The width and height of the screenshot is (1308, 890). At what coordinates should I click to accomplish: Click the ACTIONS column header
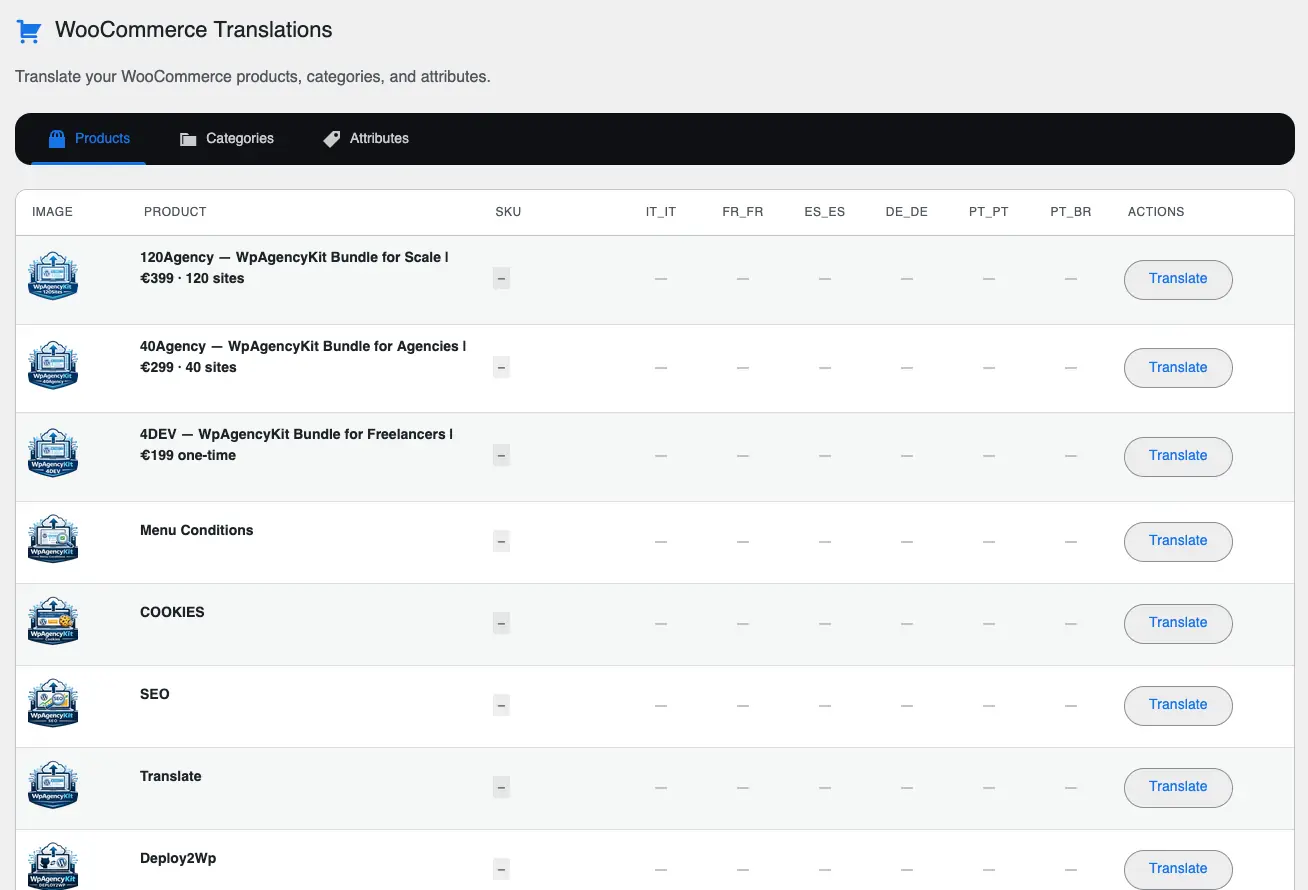(x=1156, y=212)
